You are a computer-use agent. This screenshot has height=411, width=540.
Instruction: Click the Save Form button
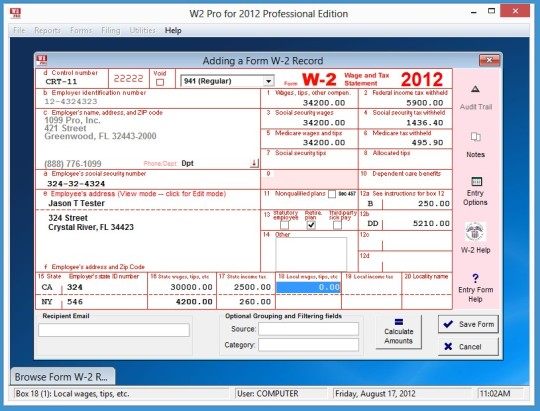coord(468,324)
